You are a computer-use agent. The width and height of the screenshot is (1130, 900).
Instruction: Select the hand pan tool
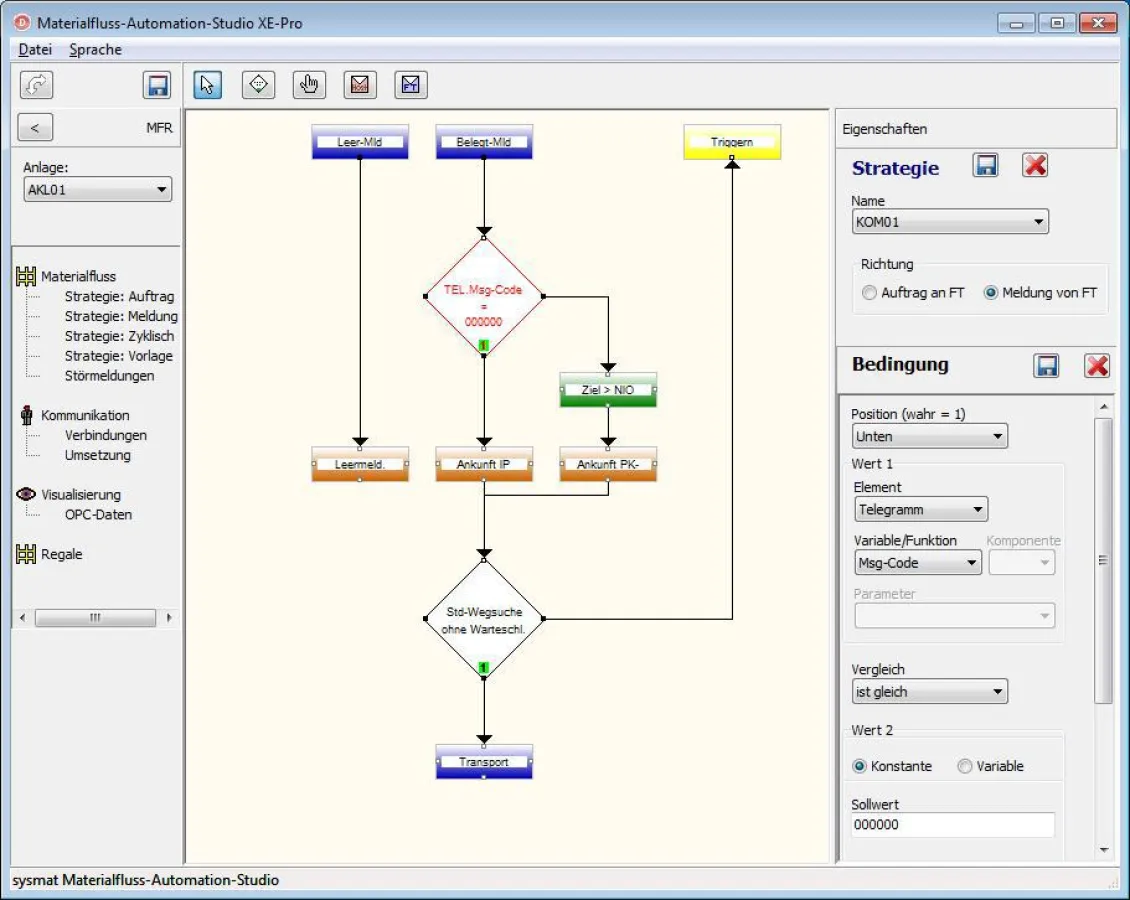tap(308, 84)
